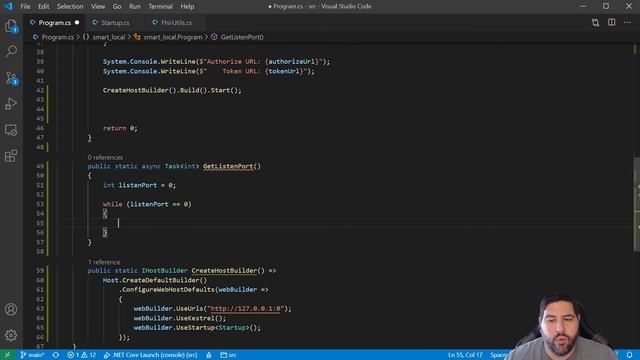Click line number 49 in gutter
The width and height of the screenshot is (640, 360).
(x=40, y=166)
